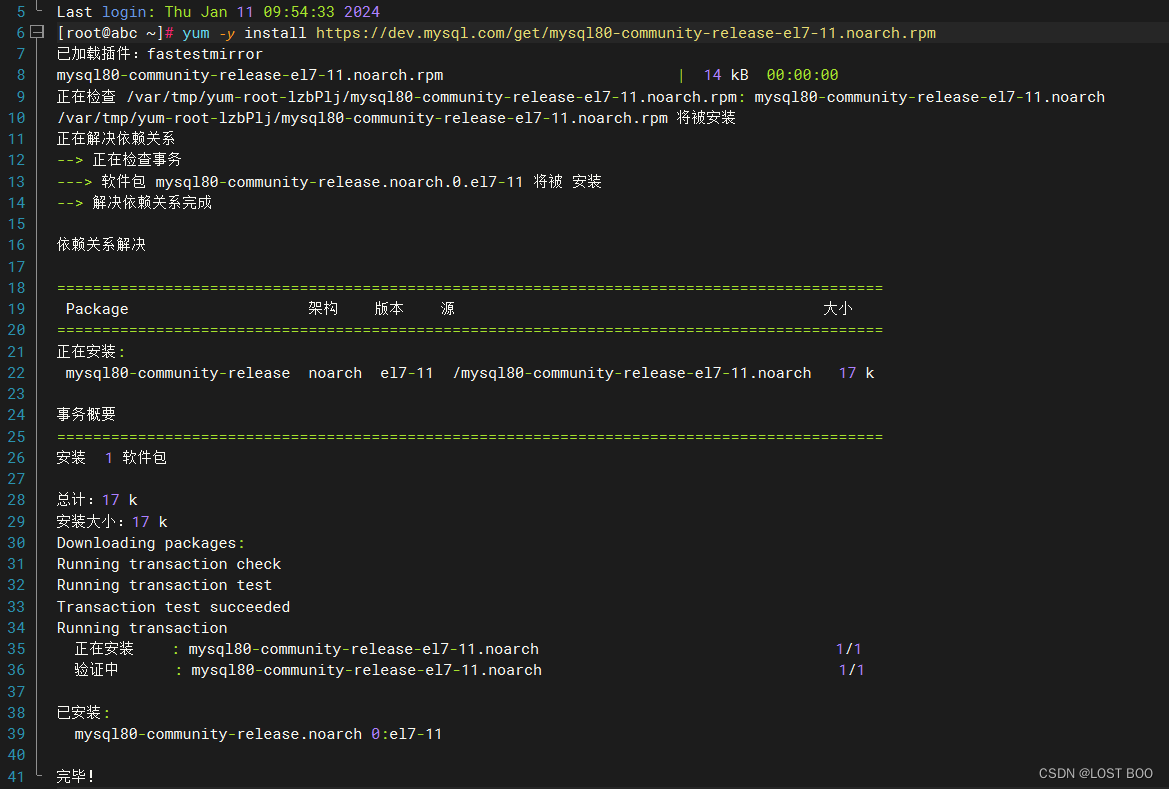Image resolution: width=1169 pixels, height=789 pixels.
Task: Select the Package table header text
Action: [96, 309]
